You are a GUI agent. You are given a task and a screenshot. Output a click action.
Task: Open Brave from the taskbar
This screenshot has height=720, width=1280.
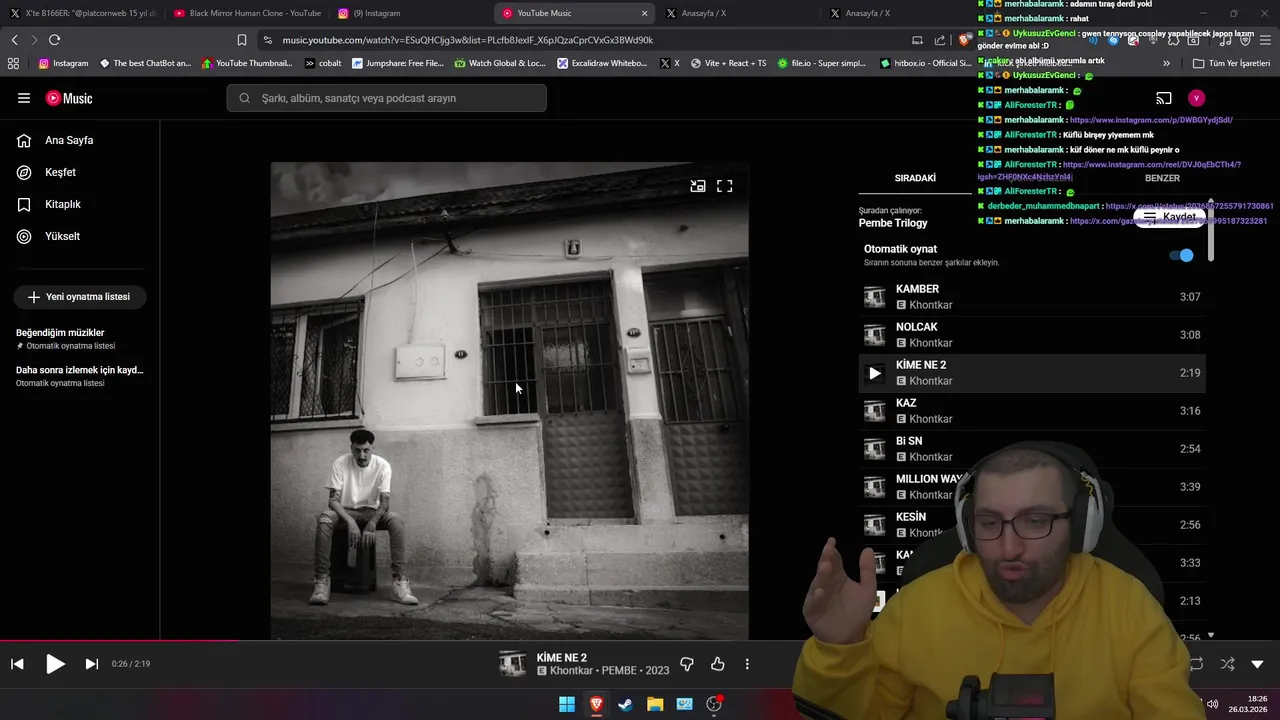596,704
